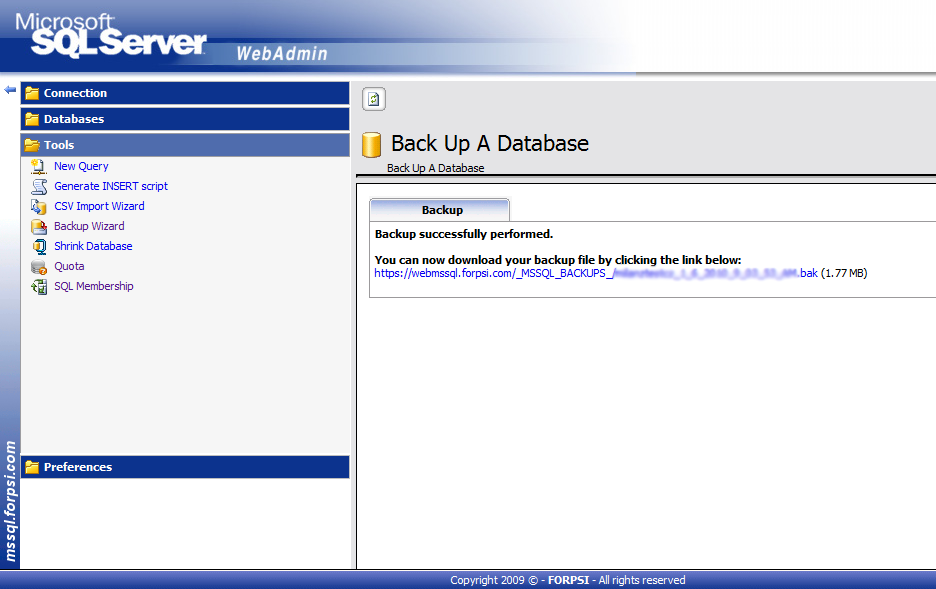Open SQL Membership link
936x589 pixels.
click(x=94, y=286)
